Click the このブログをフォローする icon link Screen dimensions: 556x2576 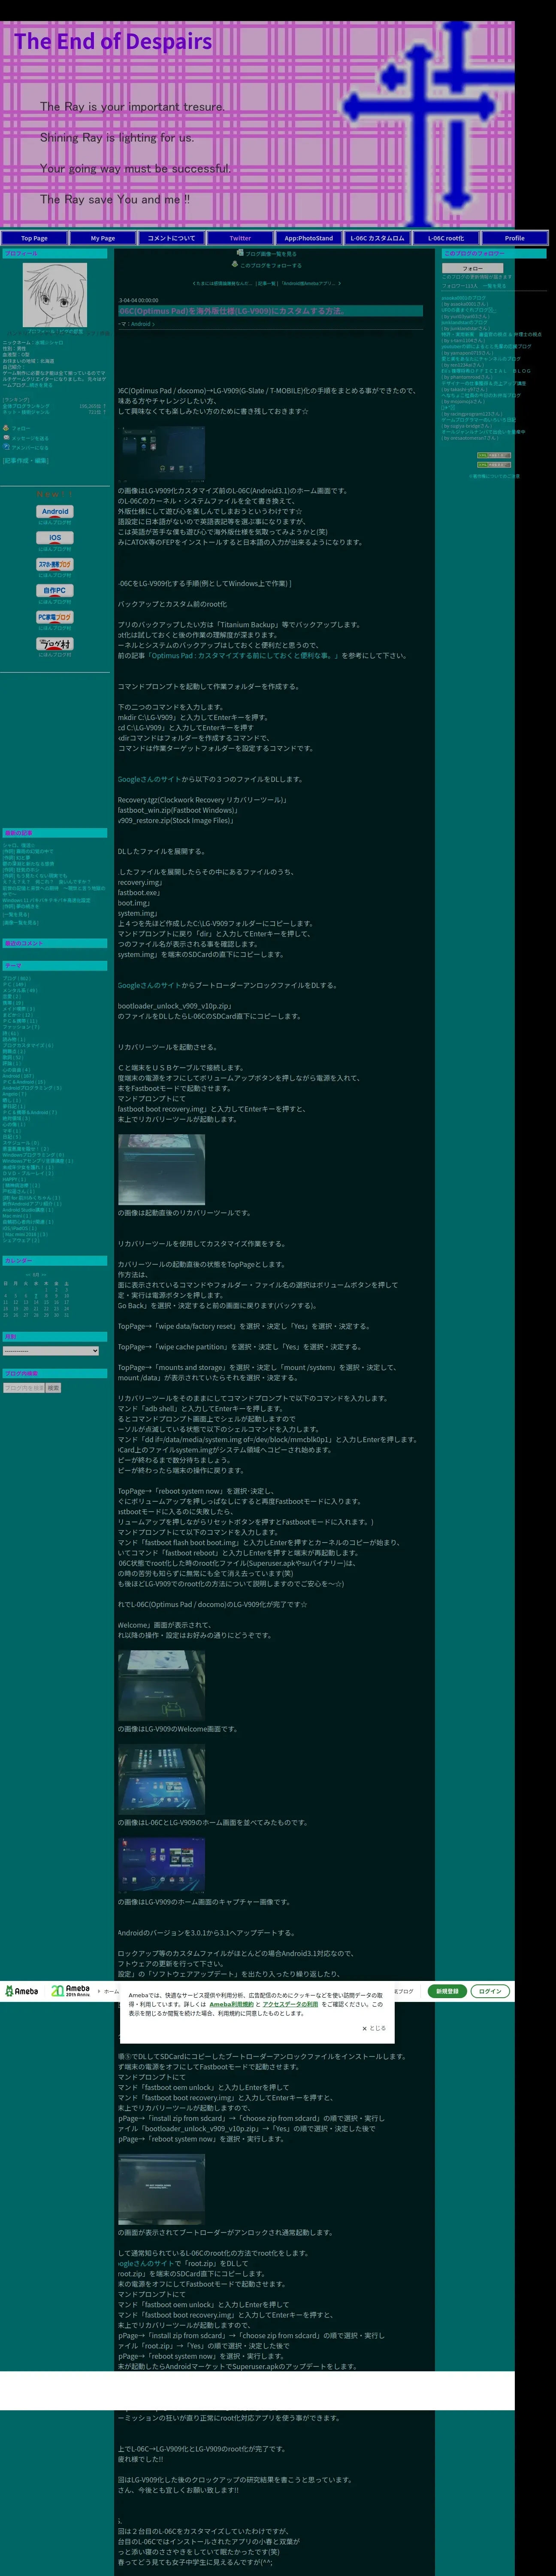tap(266, 265)
